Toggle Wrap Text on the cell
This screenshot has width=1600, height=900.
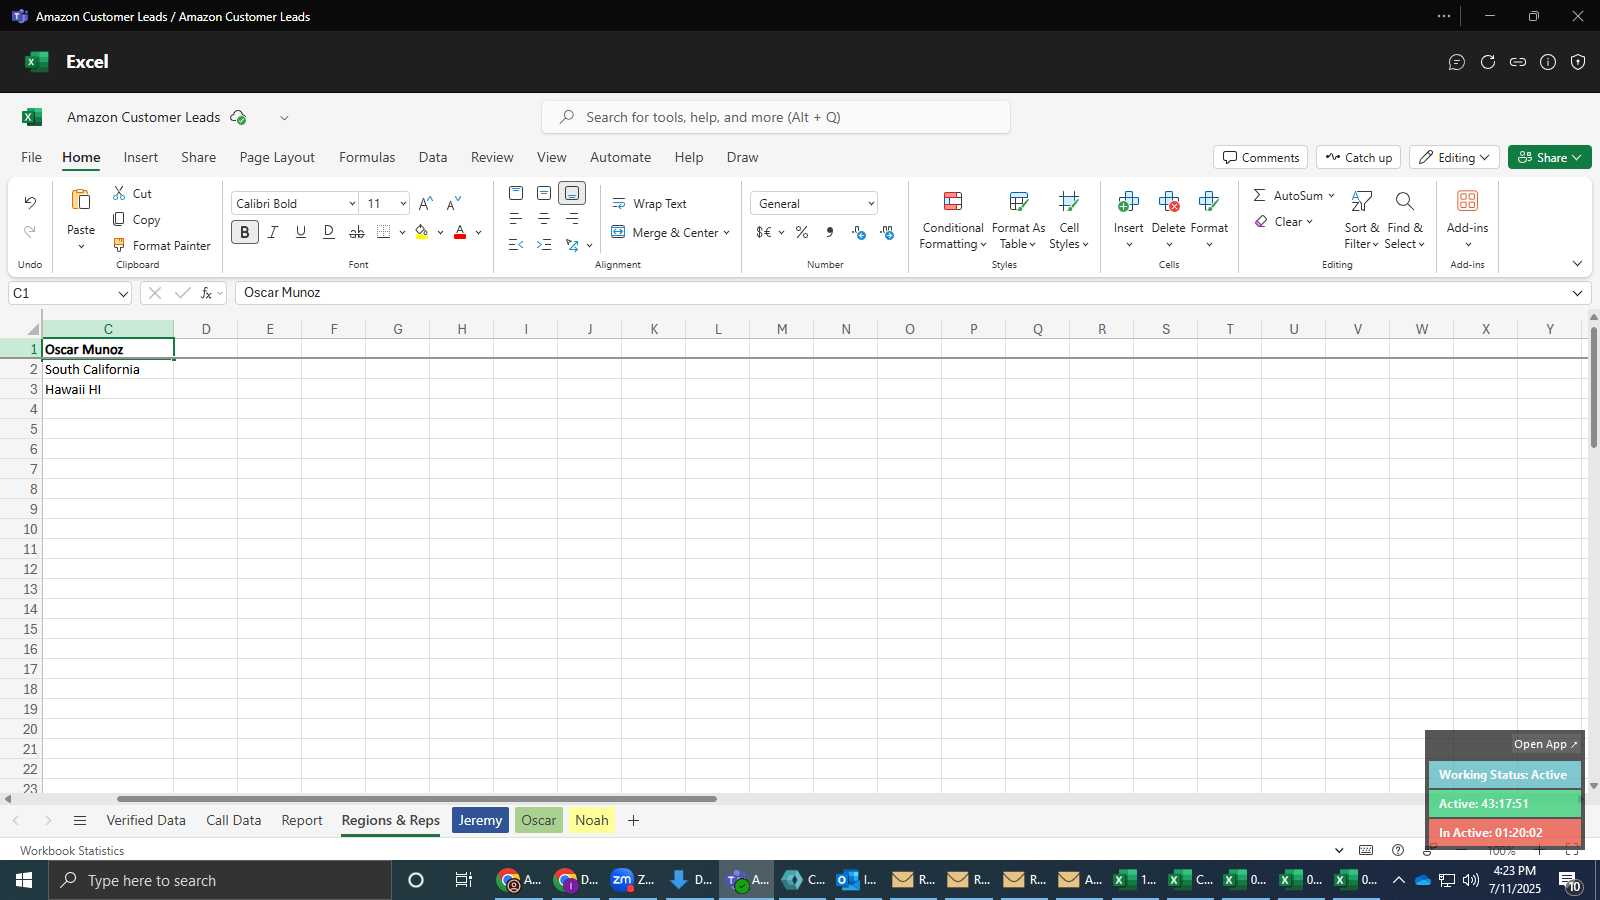click(x=649, y=203)
